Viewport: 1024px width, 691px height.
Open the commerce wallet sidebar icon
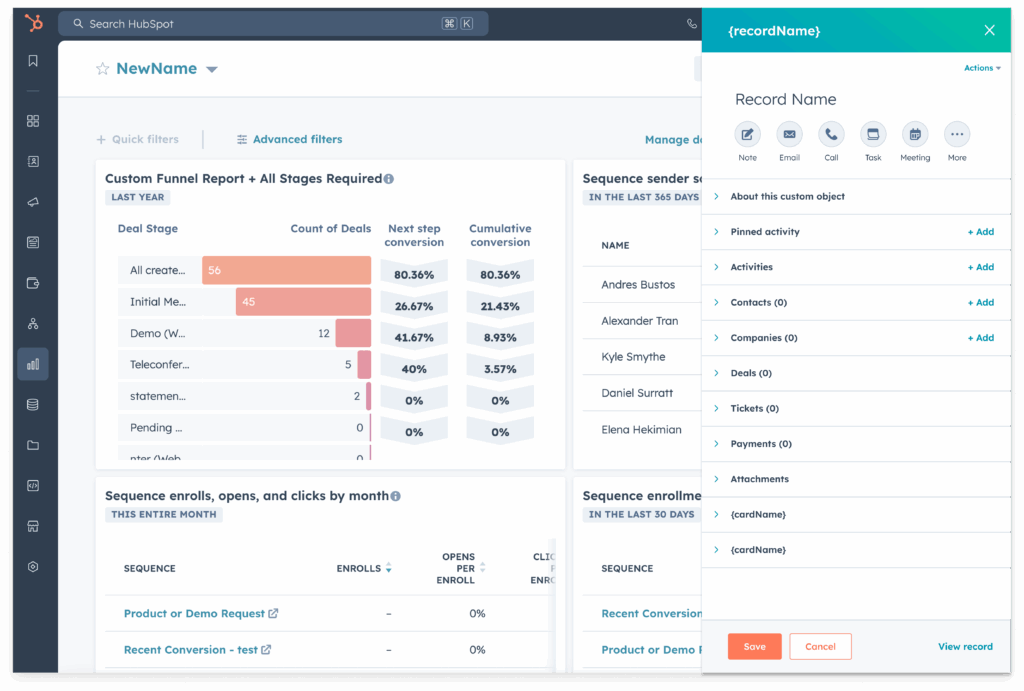(x=33, y=283)
